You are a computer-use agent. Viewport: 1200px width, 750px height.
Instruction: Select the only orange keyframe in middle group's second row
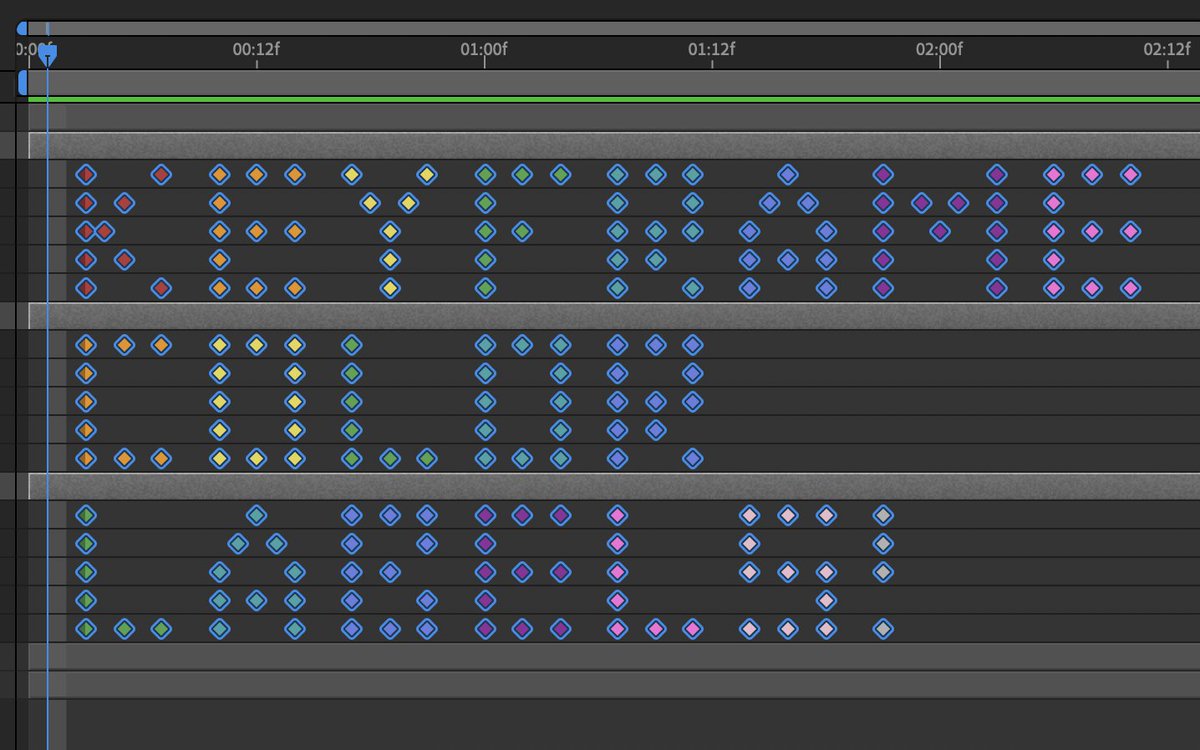pos(86,373)
